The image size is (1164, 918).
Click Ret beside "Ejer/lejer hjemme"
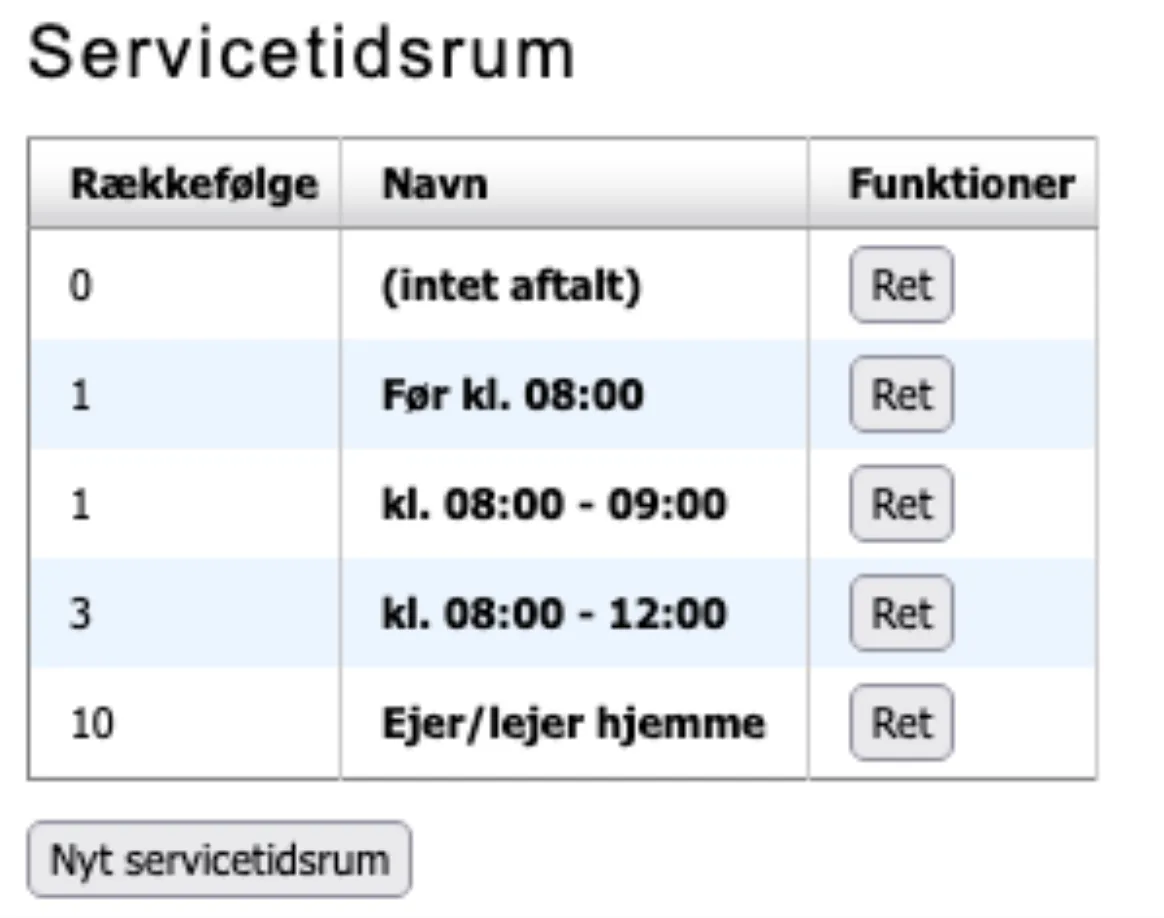click(900, 722)
